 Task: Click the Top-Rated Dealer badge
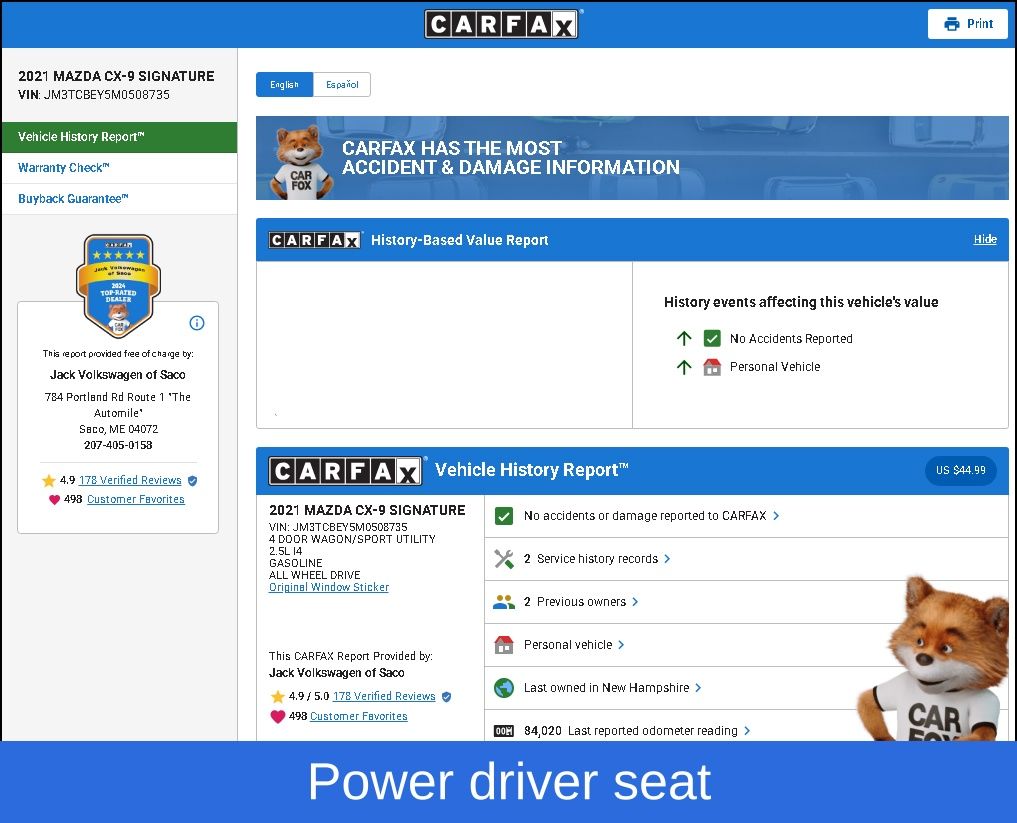click(x=118, y=287)
